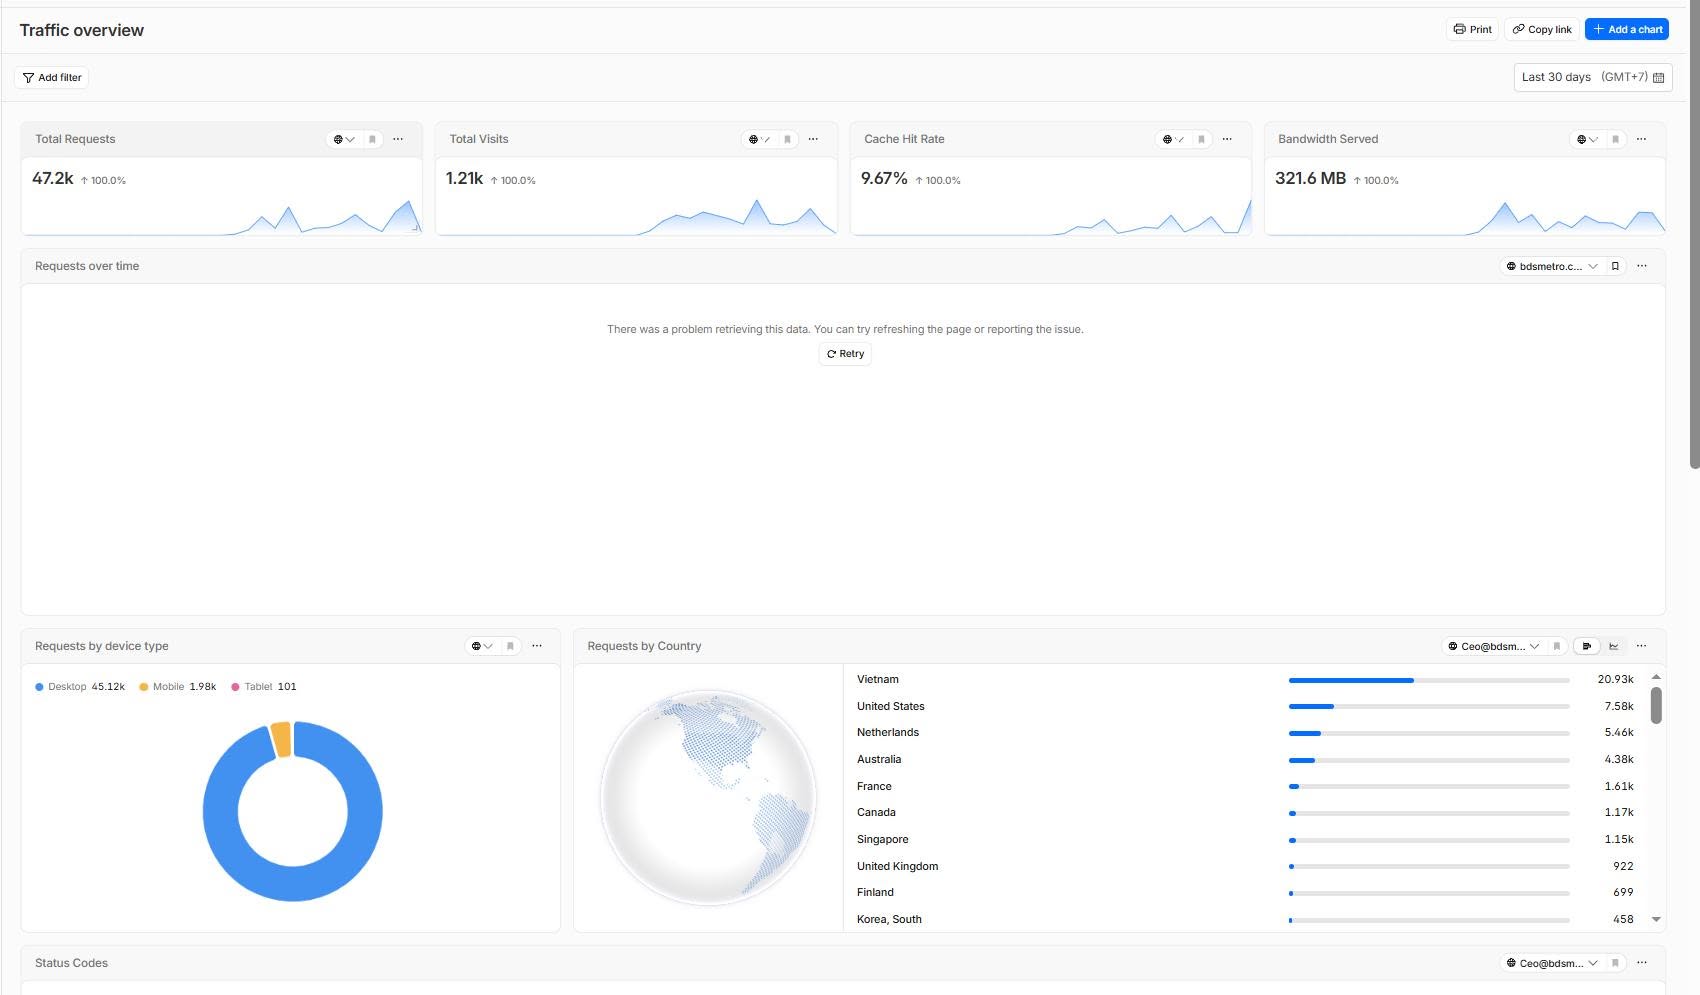
Task: Toggle the Mobile legend item
Action: (178, 687)
